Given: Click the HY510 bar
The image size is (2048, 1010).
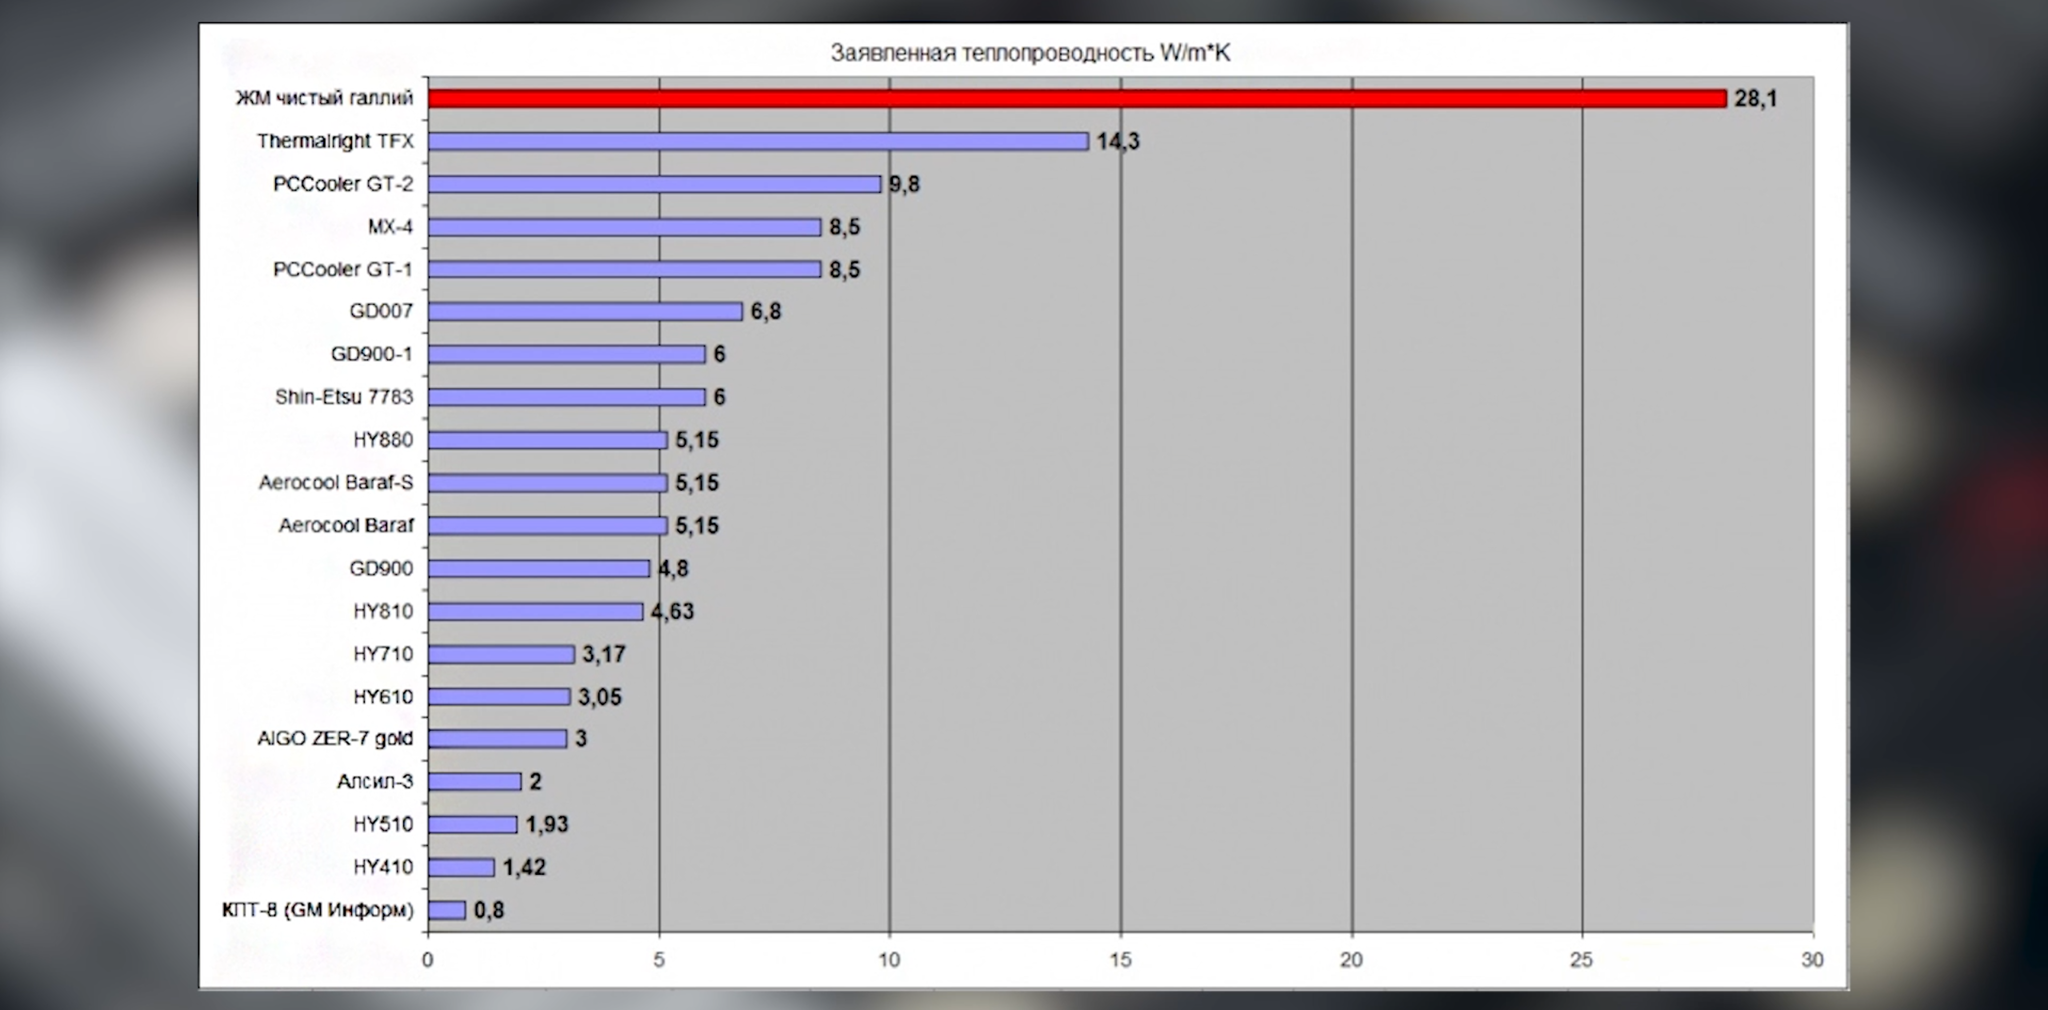Looking at the screenshot, I should coord(472,825).
